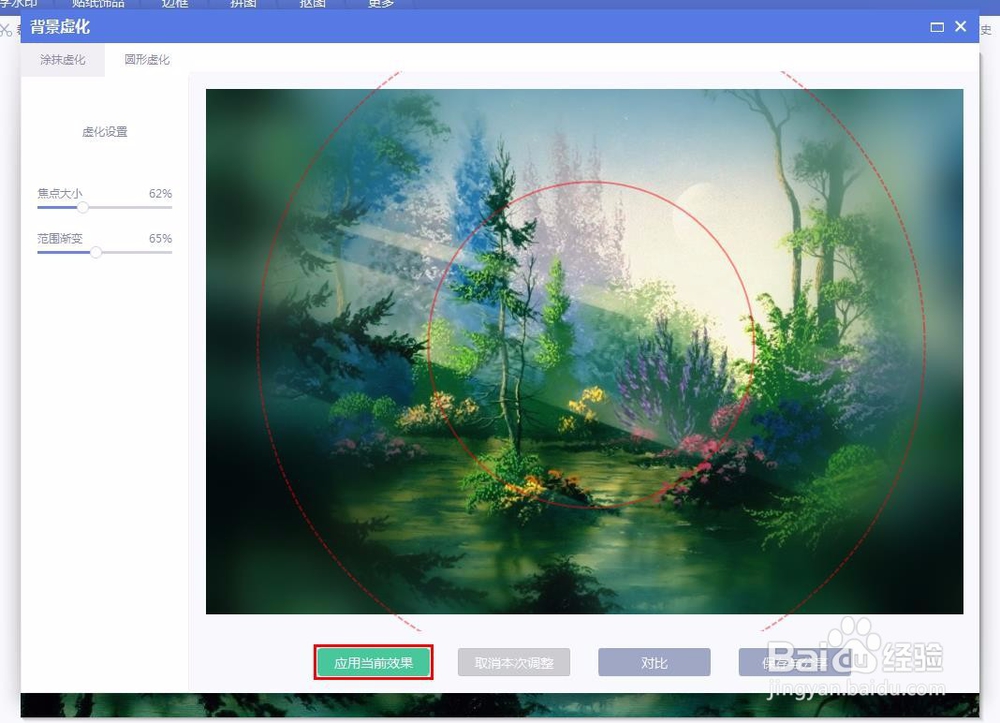Screen dimensions: 1000x723
Task: Open the 更多 menu in main window
Action: click(x=381, y=4)
